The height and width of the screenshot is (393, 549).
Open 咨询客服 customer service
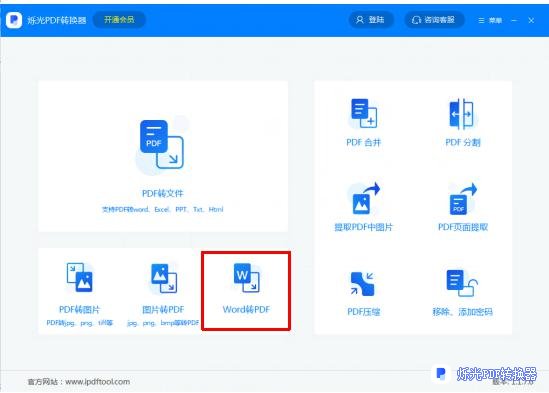[x=434, y=20]
